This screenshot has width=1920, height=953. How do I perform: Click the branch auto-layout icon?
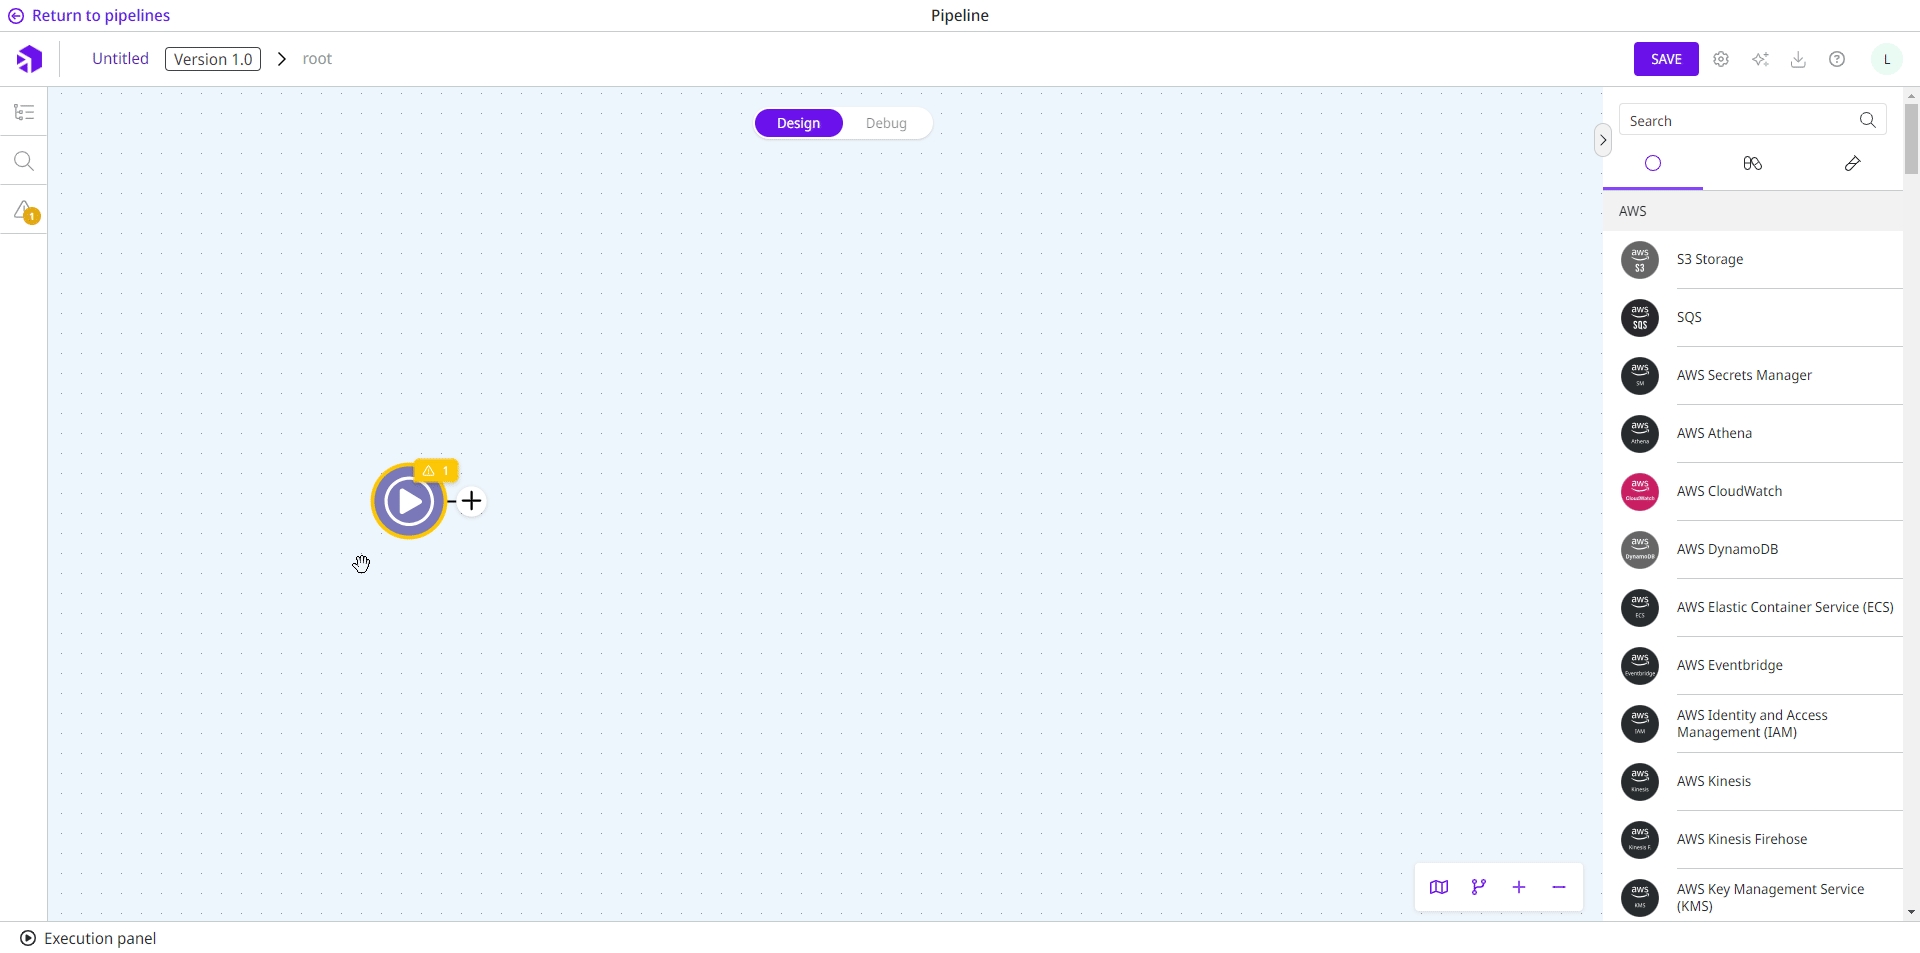point(1479,887)
